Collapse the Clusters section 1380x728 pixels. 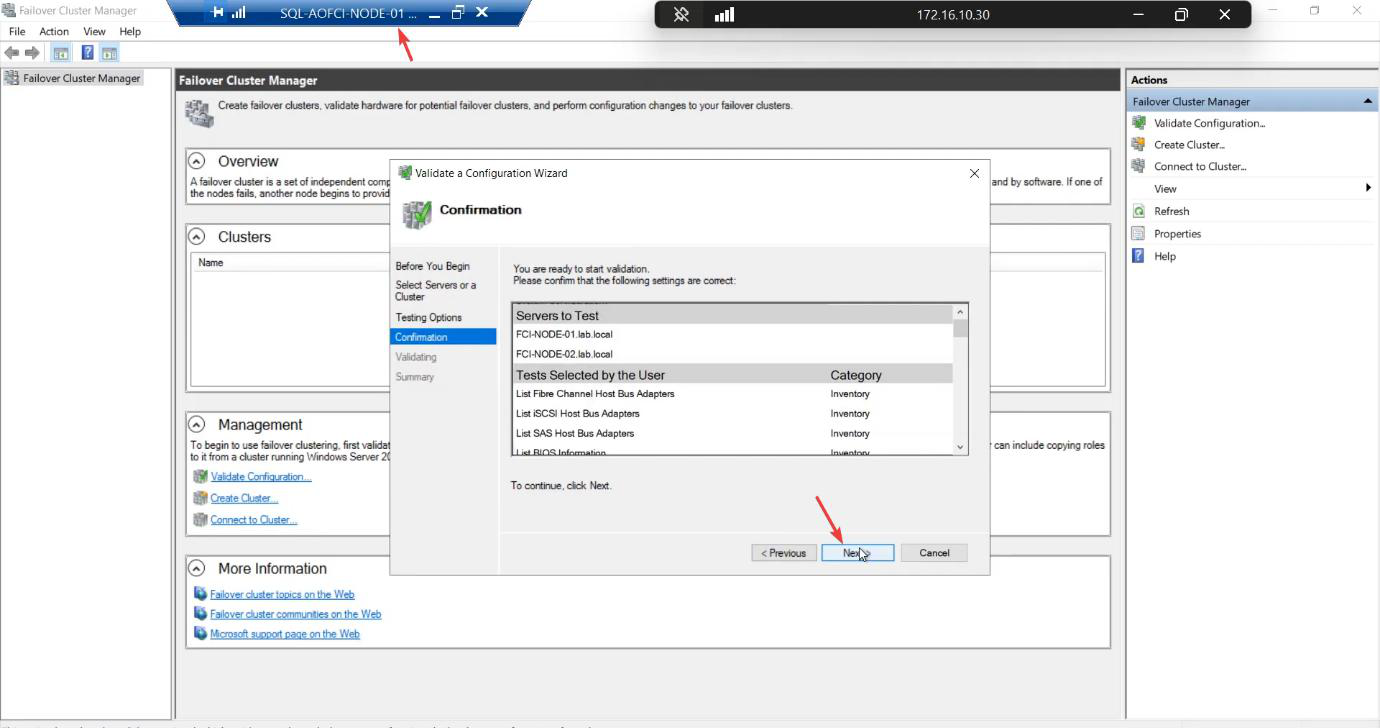(197, 237)
